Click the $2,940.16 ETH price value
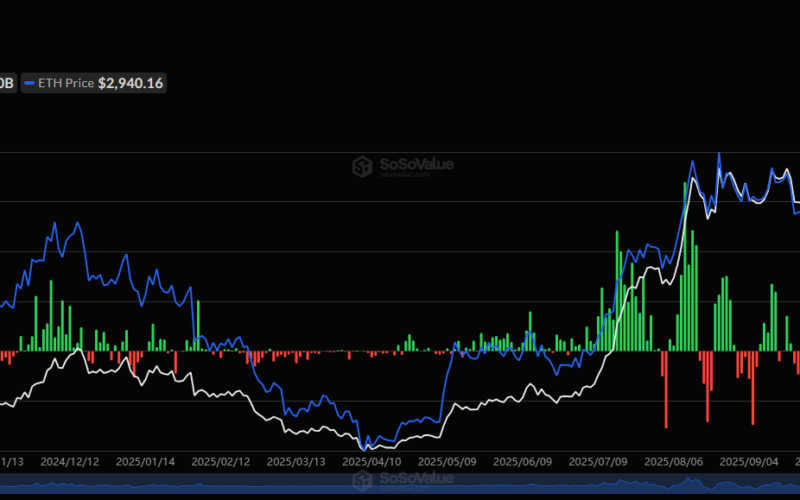Image resolution: width=800 pixels, height=500 pixels. (x=130, y=84)
